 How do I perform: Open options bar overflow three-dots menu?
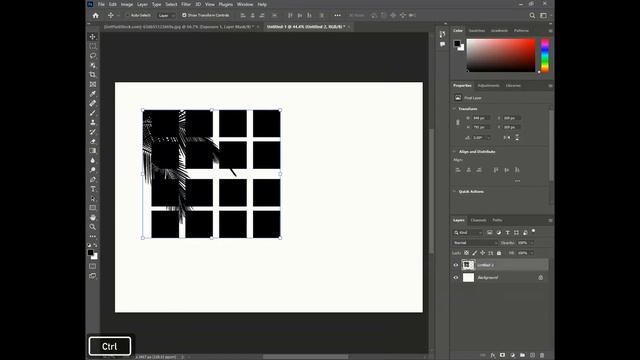[x=337, y=16]
